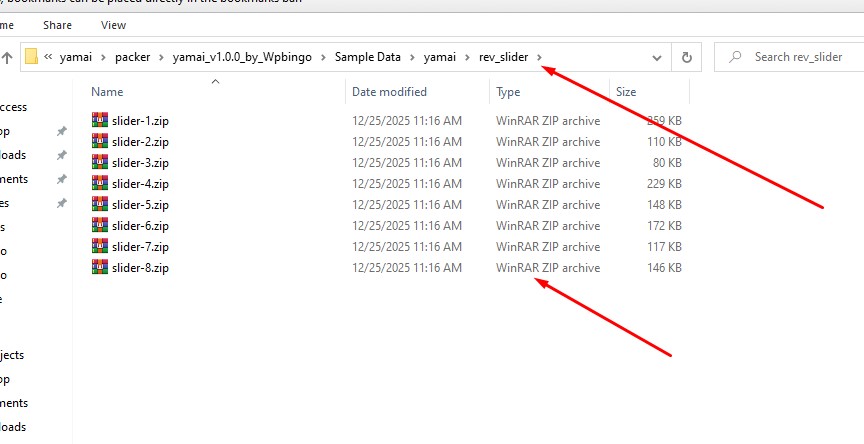864x444 pixels.
Task: Click the 117 KB size of slider-7.zip
Action: pos(665,246)
